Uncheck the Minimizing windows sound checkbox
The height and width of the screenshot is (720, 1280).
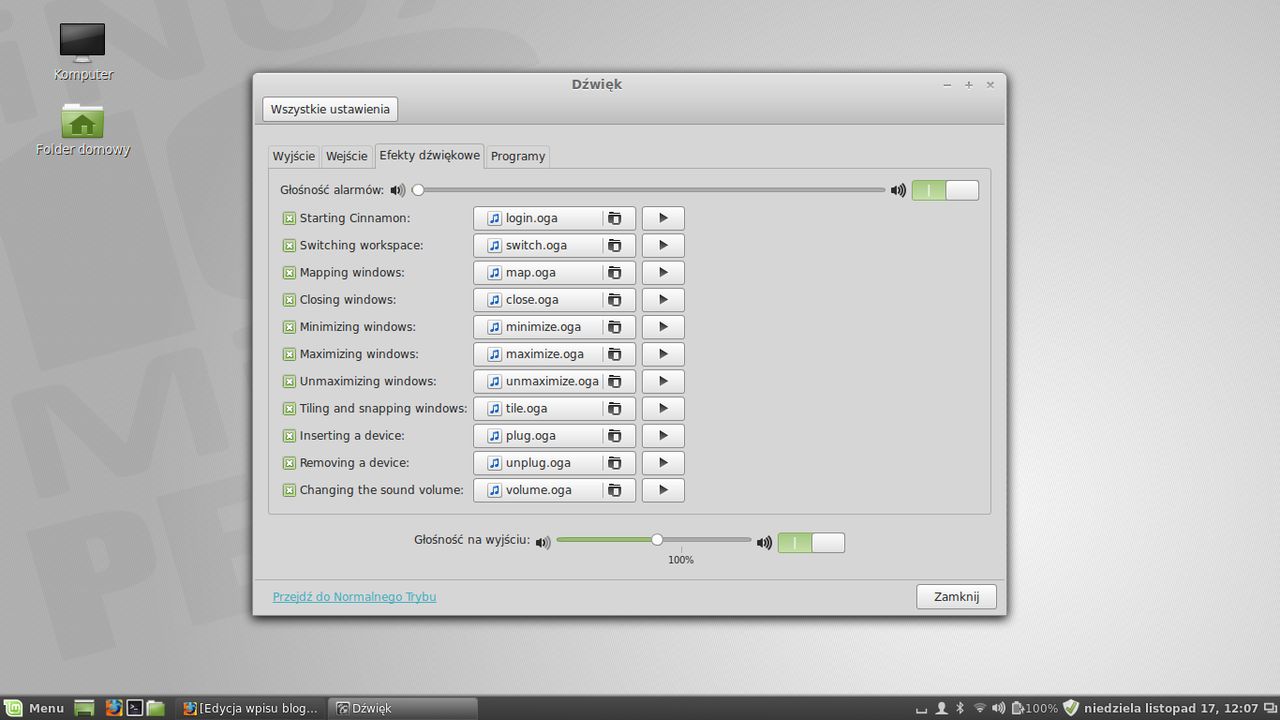pos(289,327)
